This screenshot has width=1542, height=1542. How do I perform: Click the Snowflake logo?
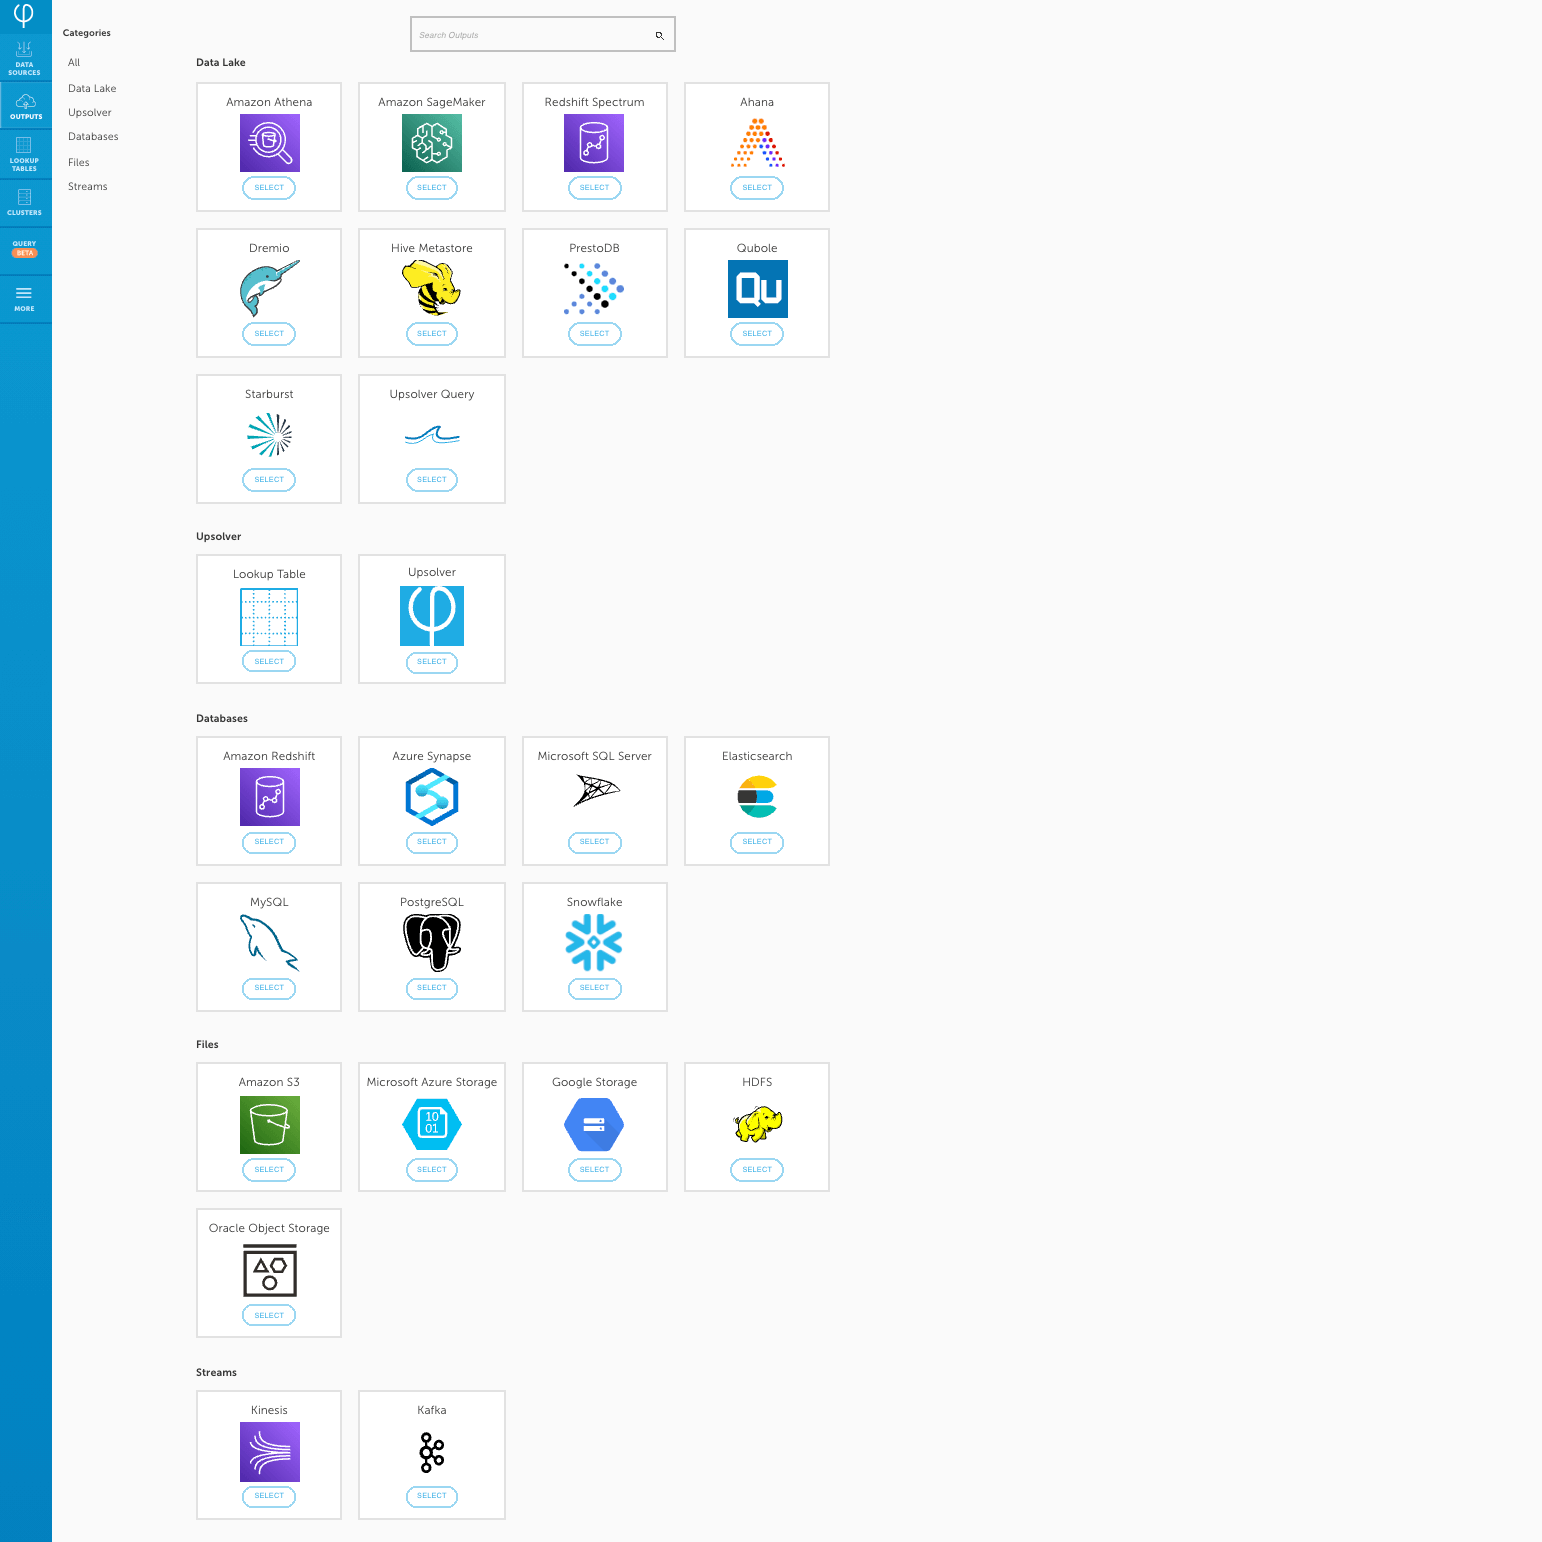click(594, 943)
